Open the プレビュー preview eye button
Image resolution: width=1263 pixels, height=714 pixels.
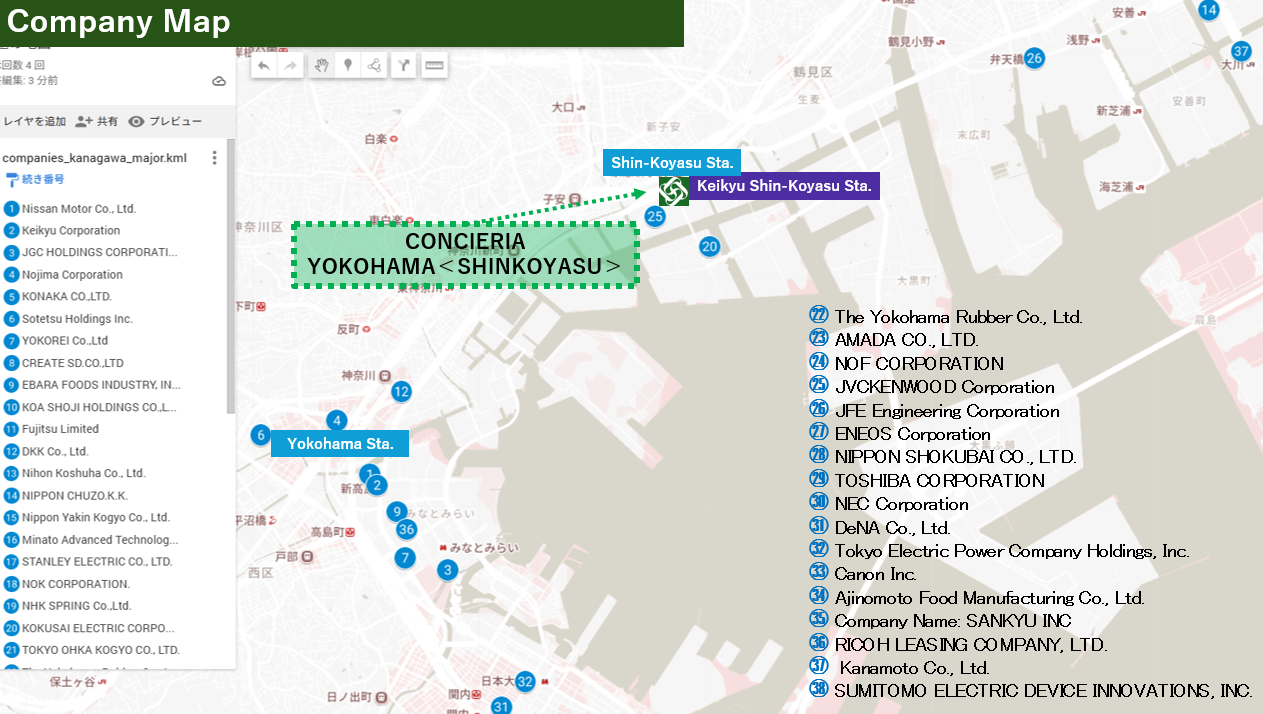coord(165,121)
